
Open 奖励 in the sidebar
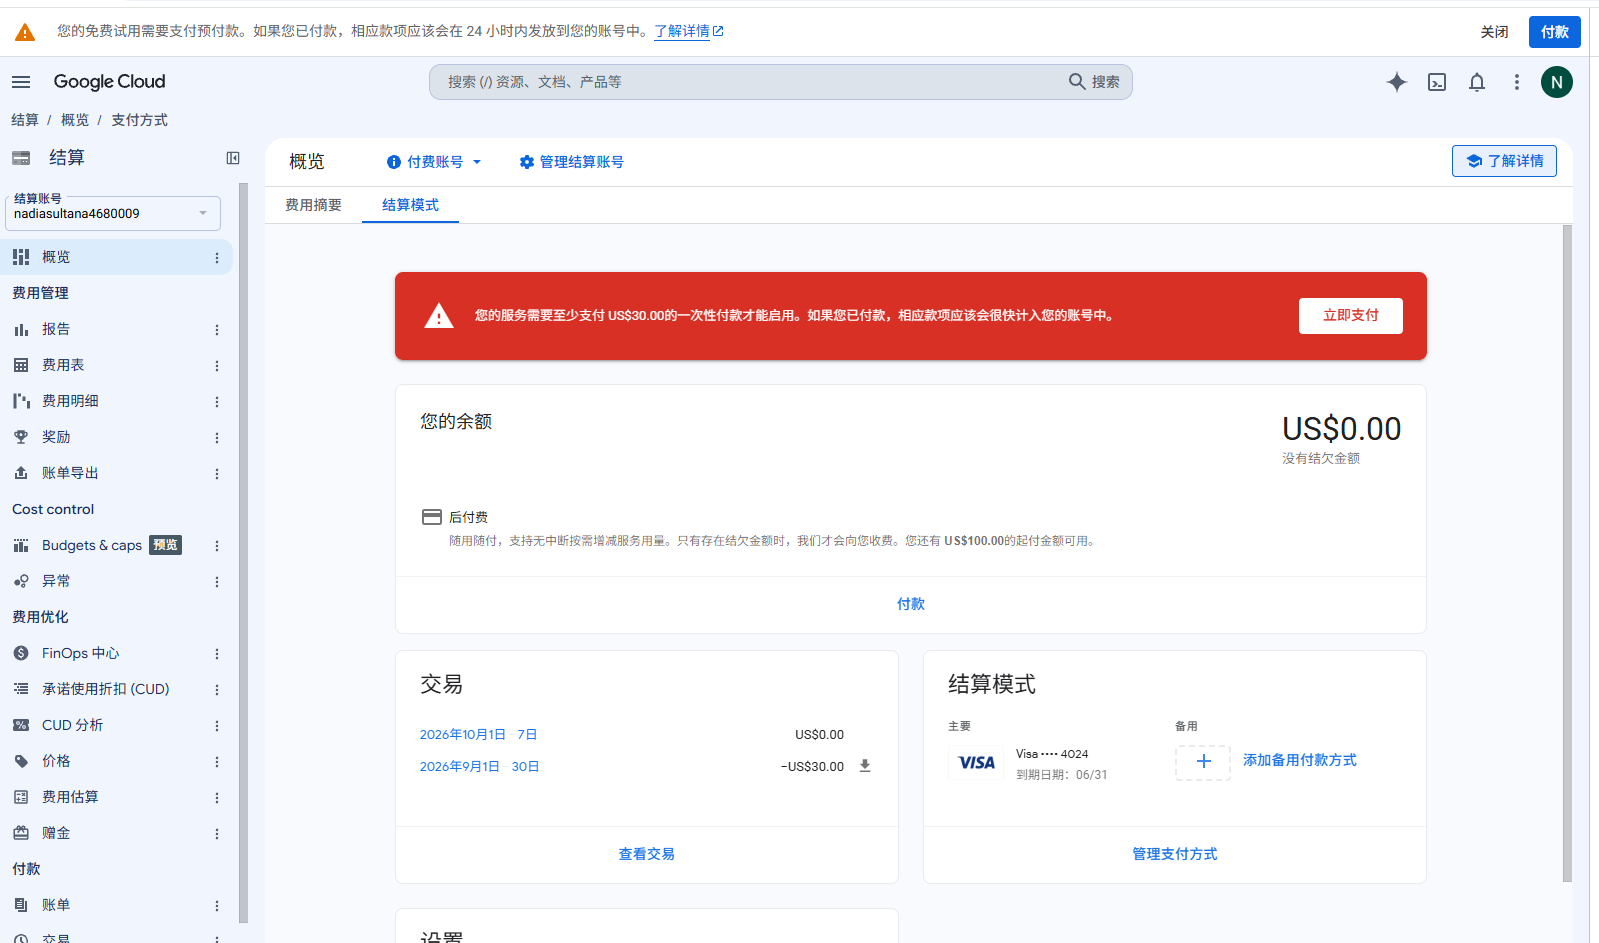56,437
